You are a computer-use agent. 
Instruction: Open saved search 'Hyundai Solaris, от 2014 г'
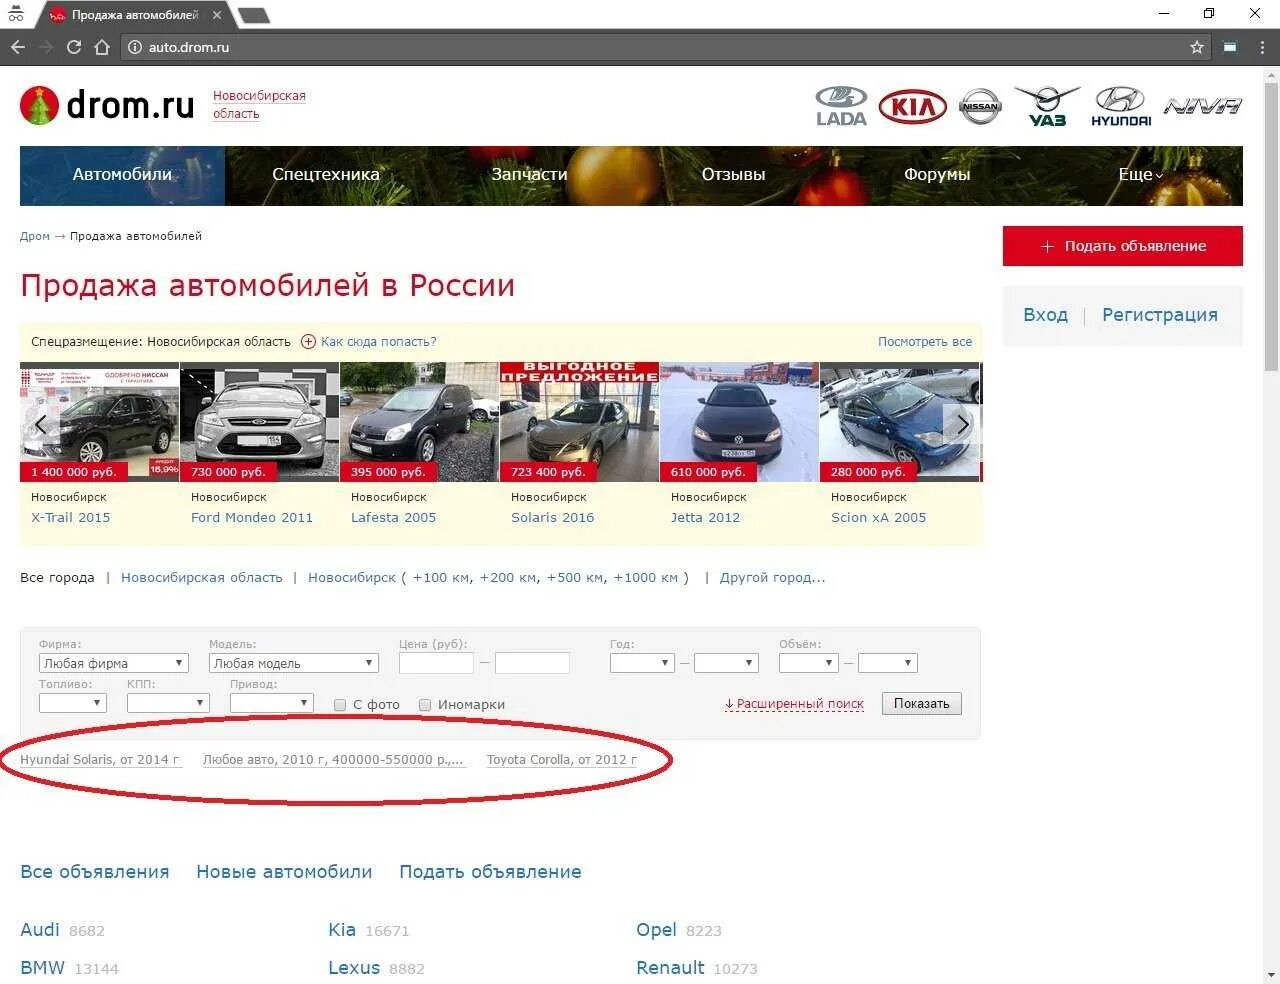coord(100,760)
